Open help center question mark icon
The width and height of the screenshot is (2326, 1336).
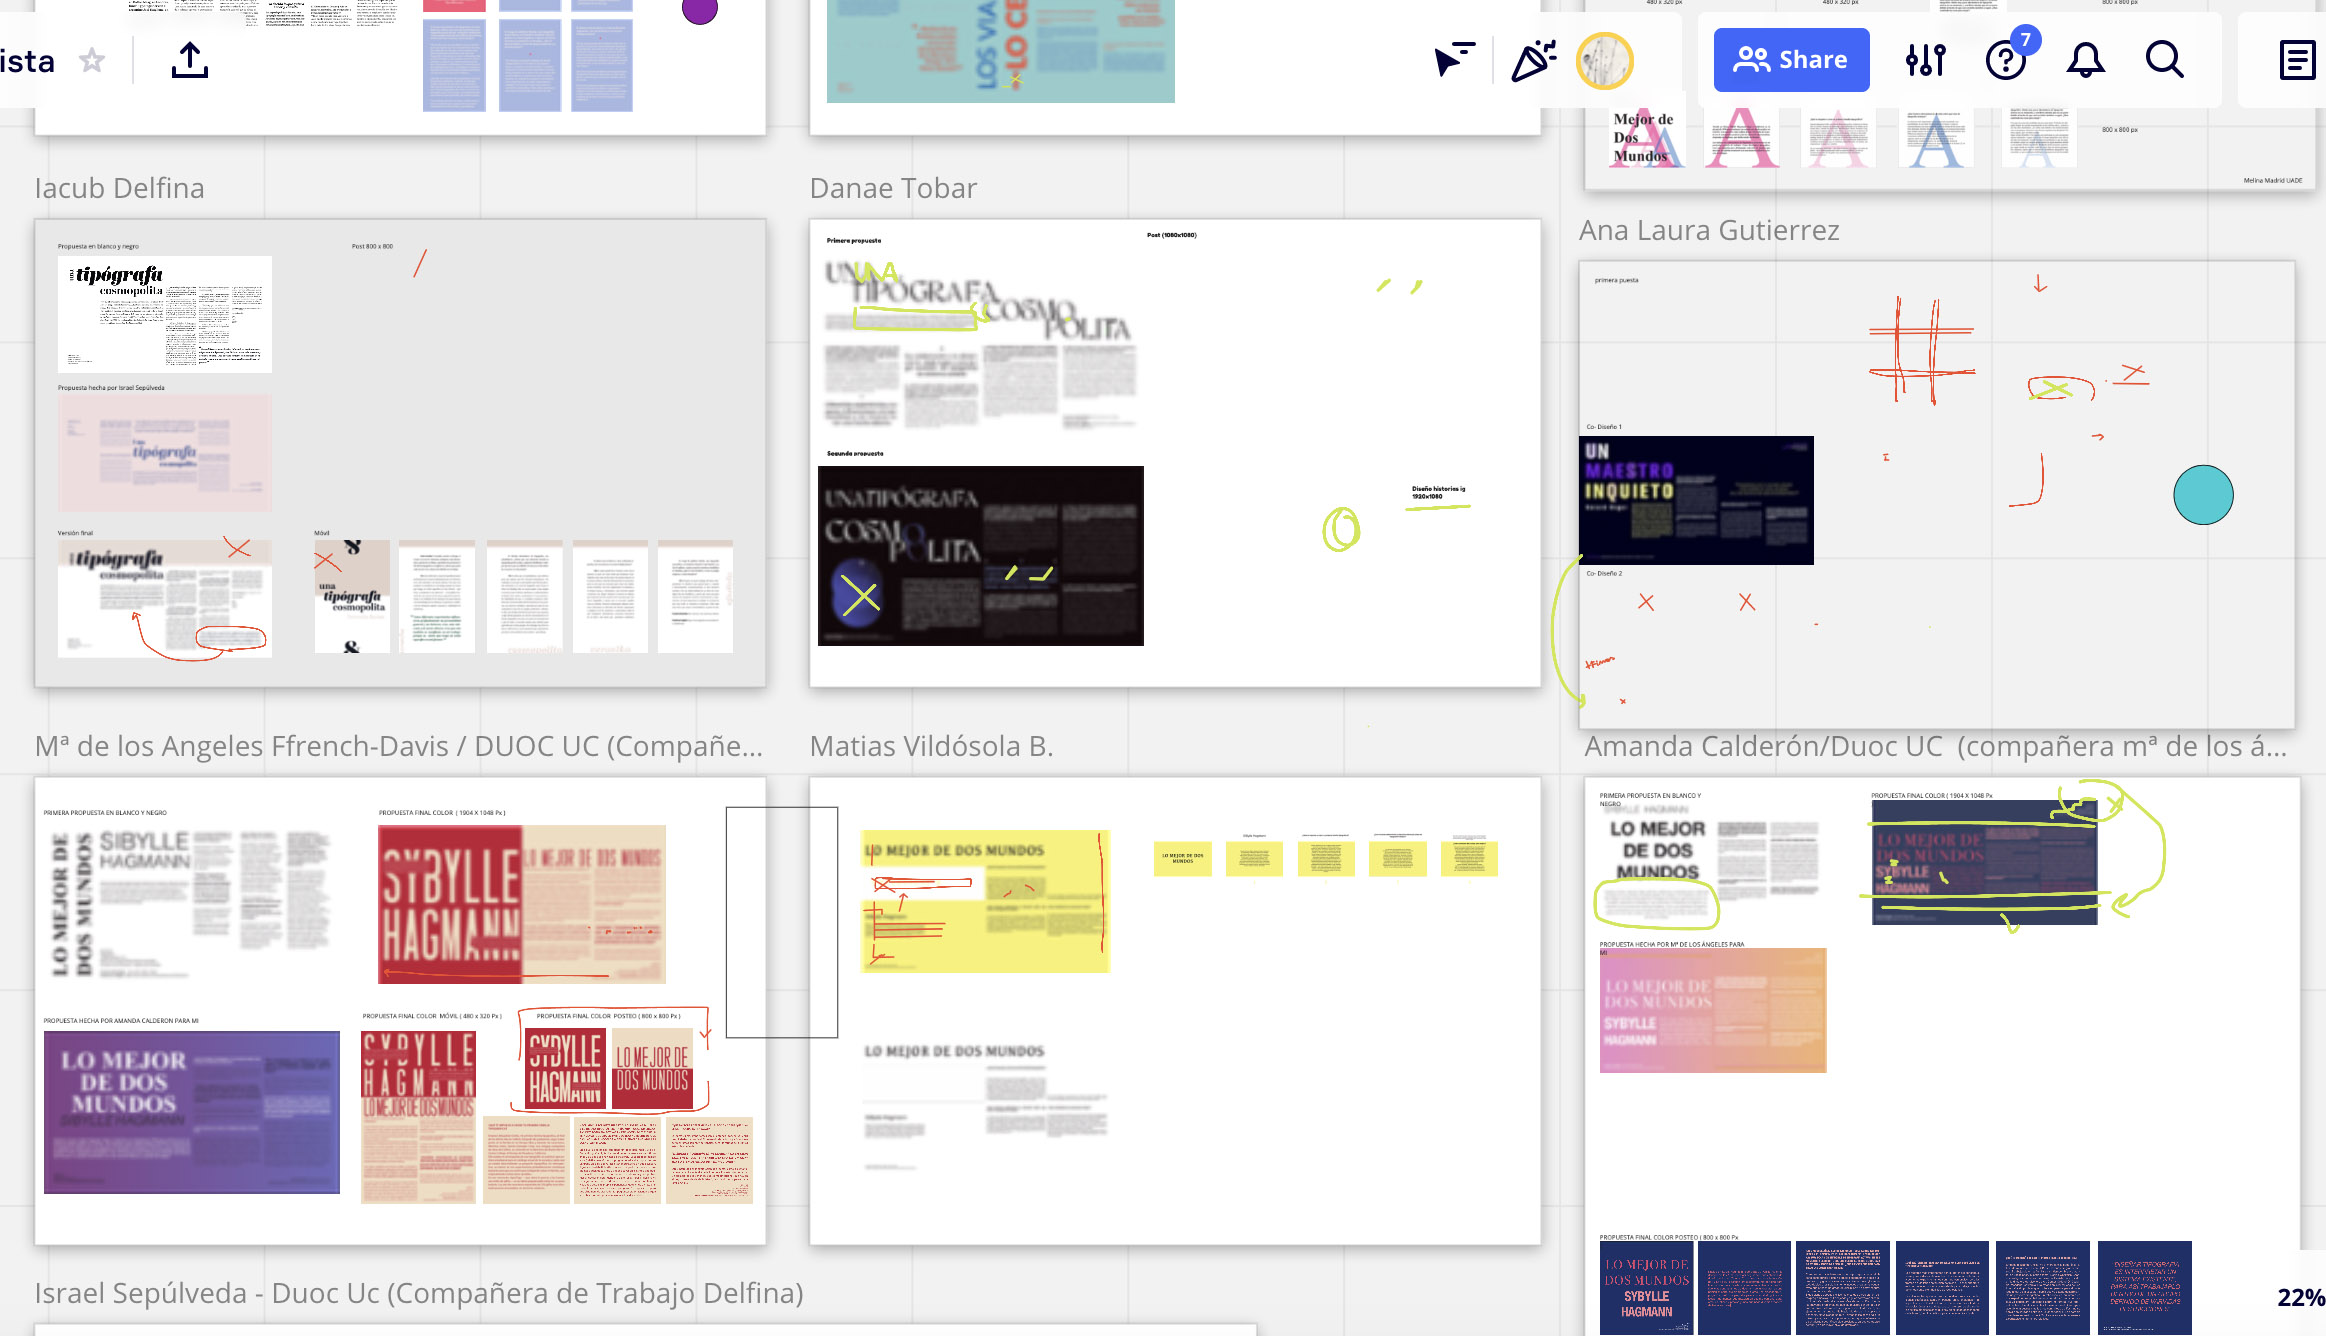[x=2005, y=60]
